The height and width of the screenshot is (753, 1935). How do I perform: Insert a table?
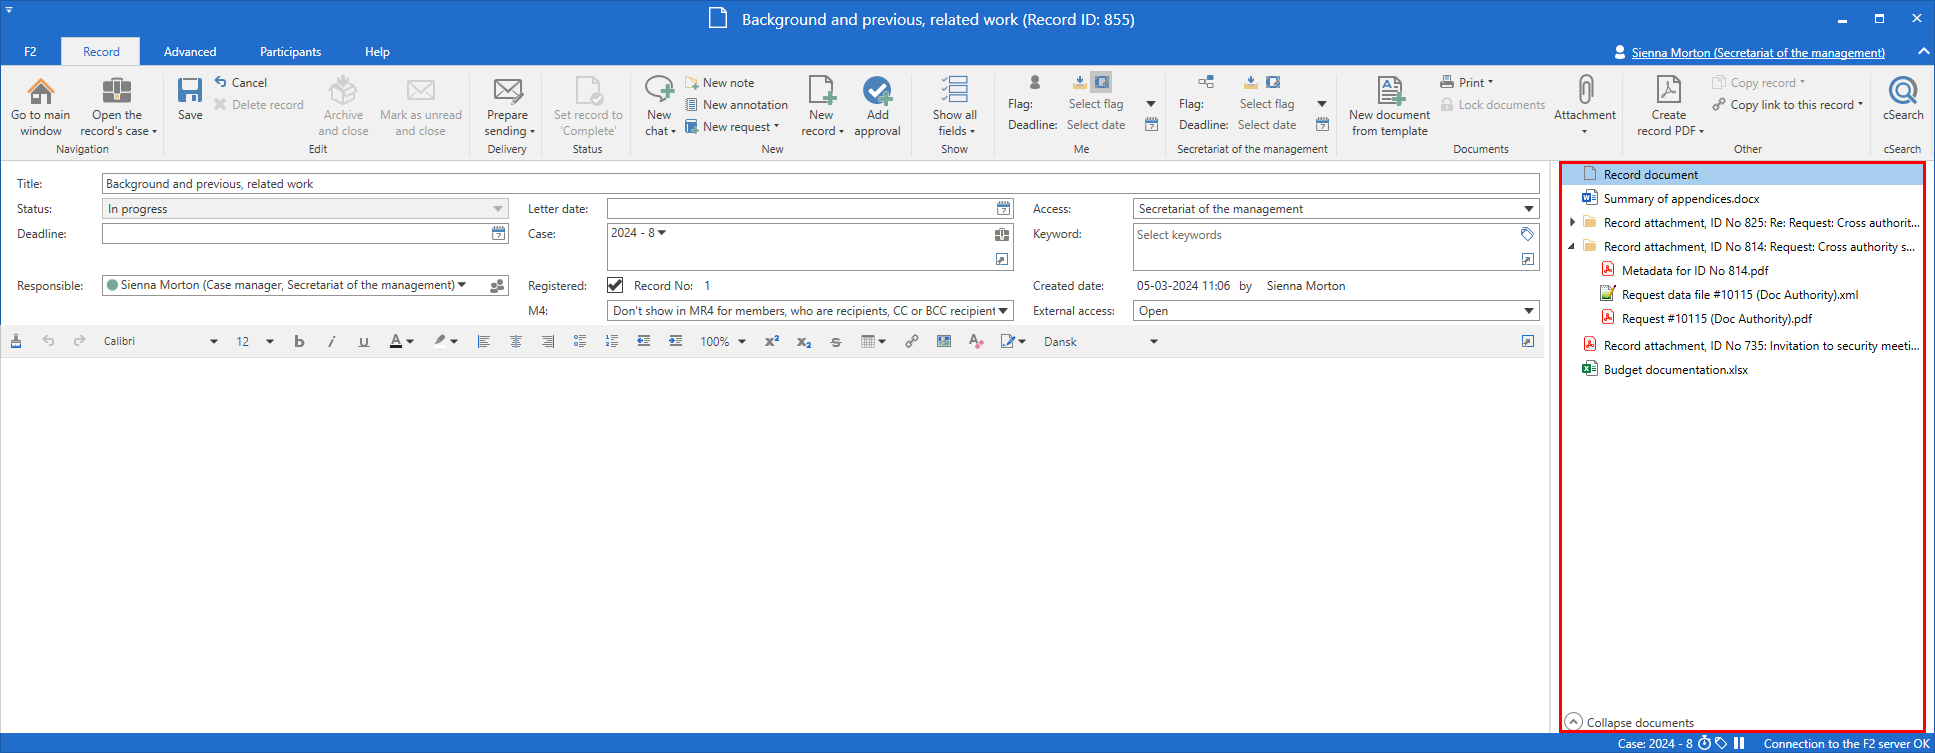click(x=873, y=341)
